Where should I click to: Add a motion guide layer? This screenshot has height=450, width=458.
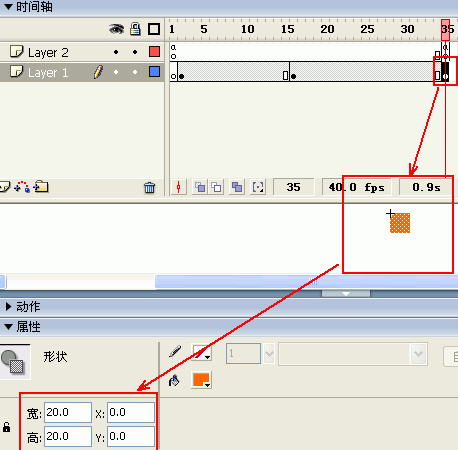[x=22, y=187]
